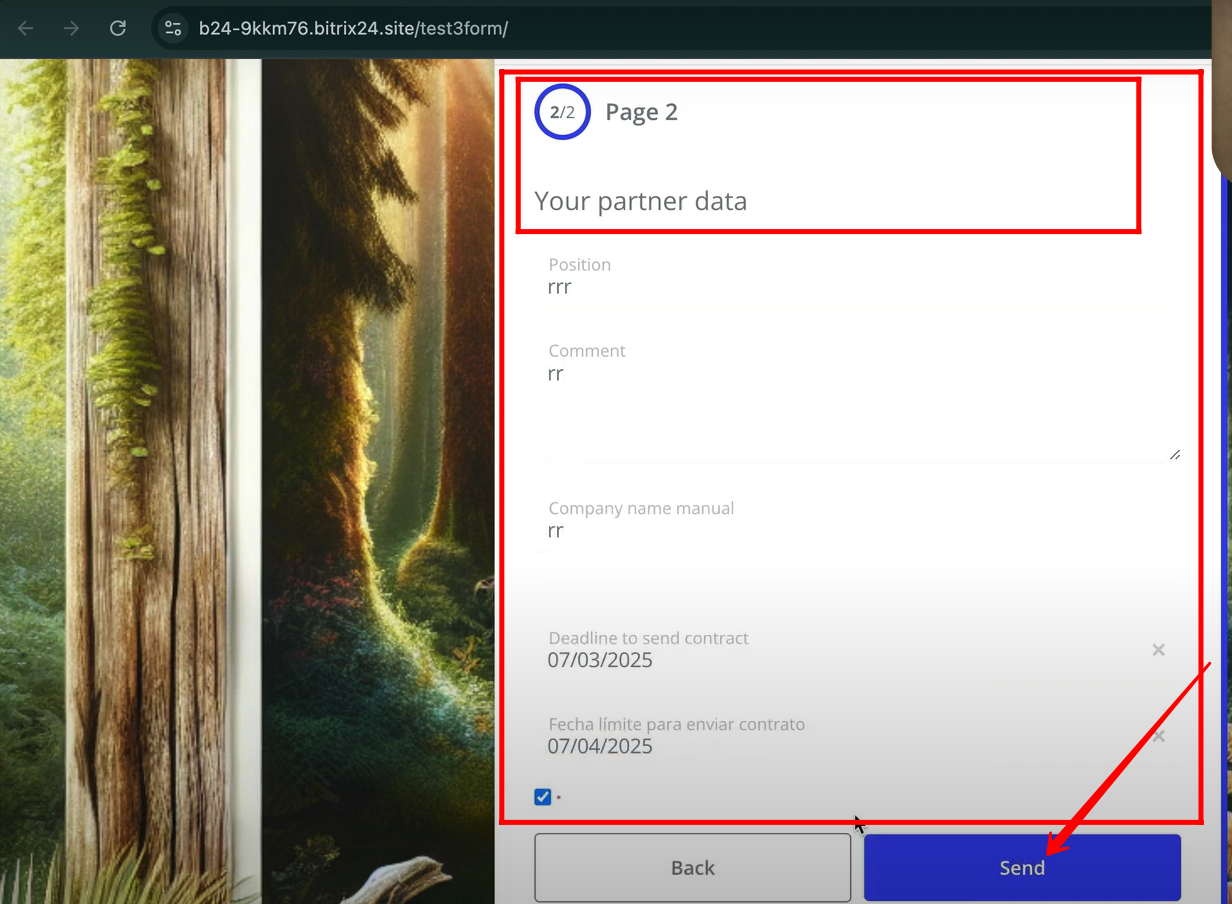This screenshot has height=904, width=1232.
Task: Click the Comment area resize handle
Action: pos(1174,453)
